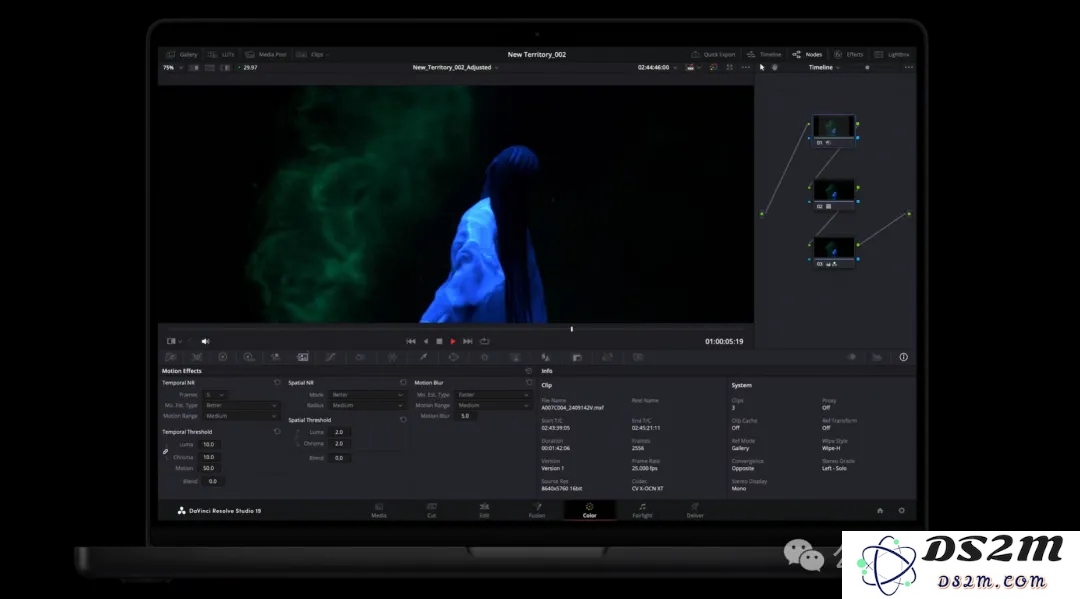Open the LUTs panel
Screen dimensions: 1080x599
(x=222, y=54)
